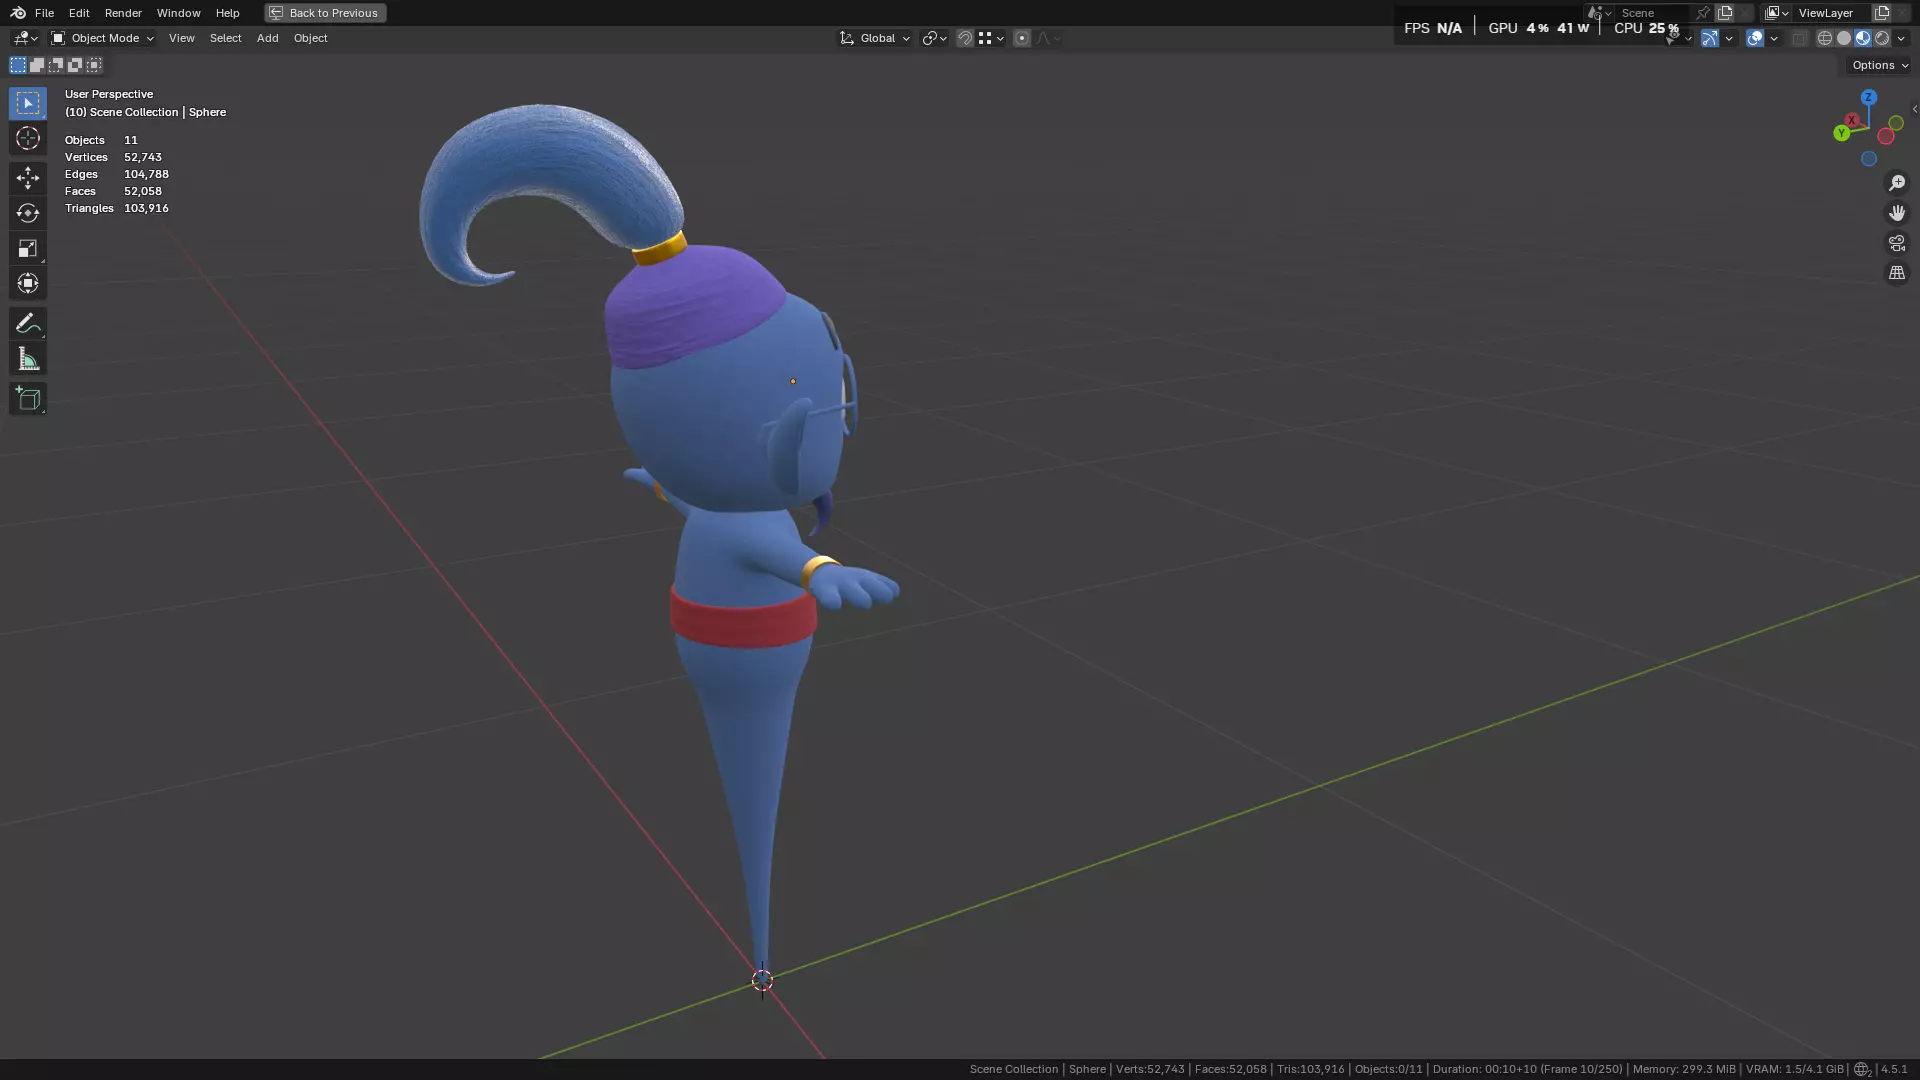Click the Y axis gizmo handle

pyautogui.click(x=1842, y=133)
